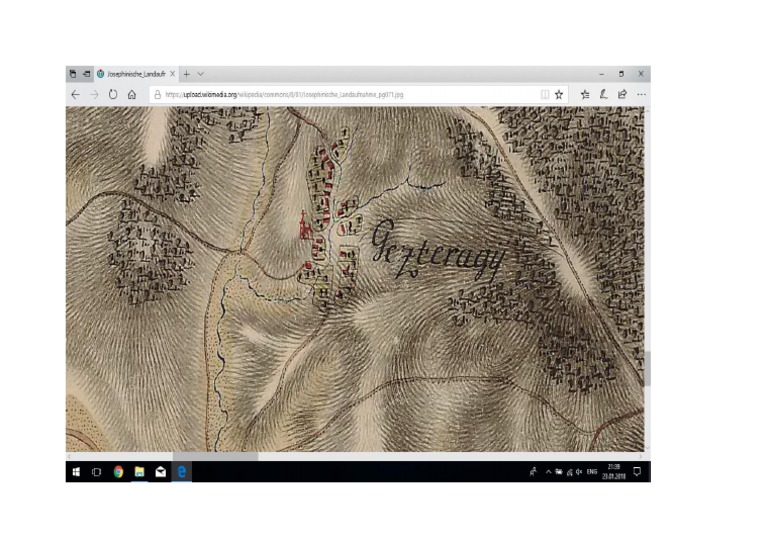
Task: Show hidden system tray icons
Action: click(x=548, y=472)
